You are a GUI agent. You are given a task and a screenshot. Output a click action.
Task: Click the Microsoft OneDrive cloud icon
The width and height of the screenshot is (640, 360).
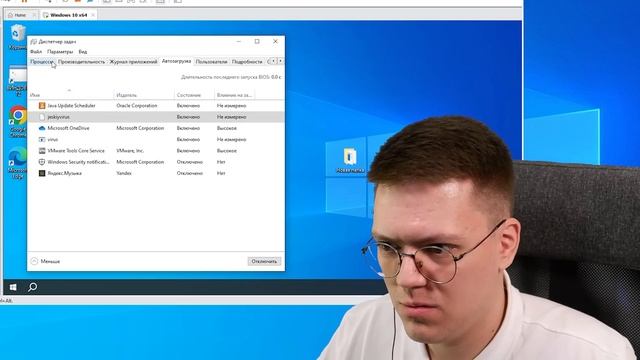pyautogui.click(x=42, y=128)
